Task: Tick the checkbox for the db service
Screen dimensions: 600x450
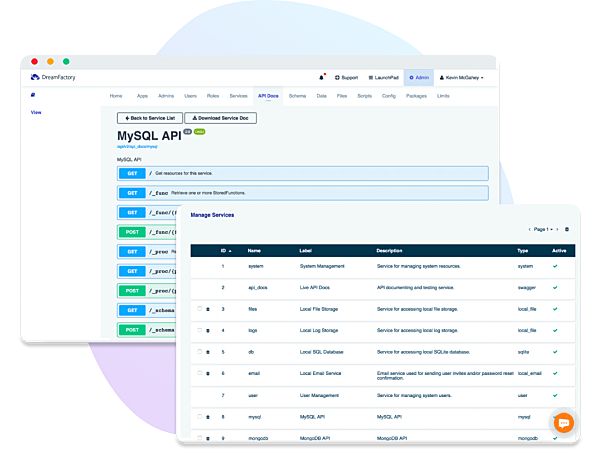Action: pyautogui.click(x=199, y=352)
